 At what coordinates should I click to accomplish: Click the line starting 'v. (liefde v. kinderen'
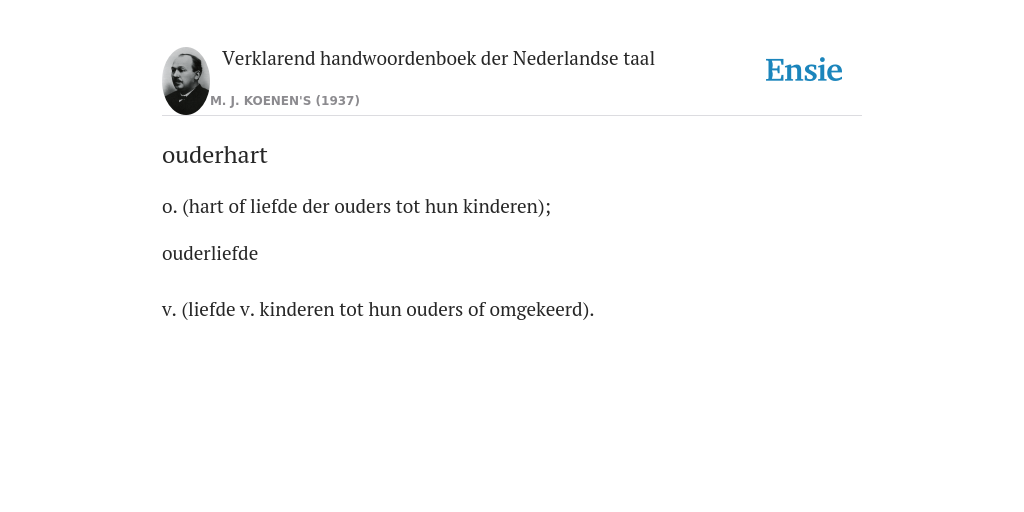[x=378, y=310]
